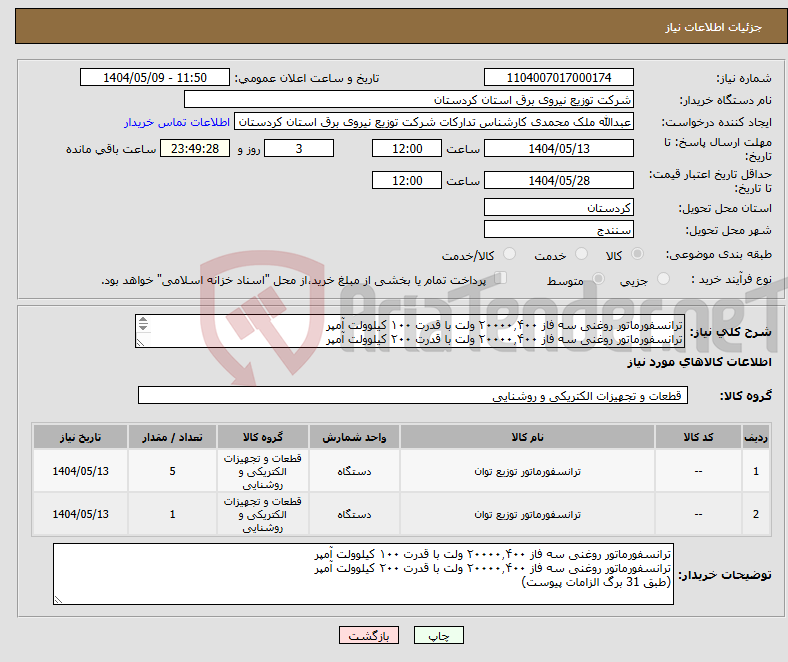Click the تاریخ نیاز column header
Viewport: 788px width, 662px height.
(80, 437)
